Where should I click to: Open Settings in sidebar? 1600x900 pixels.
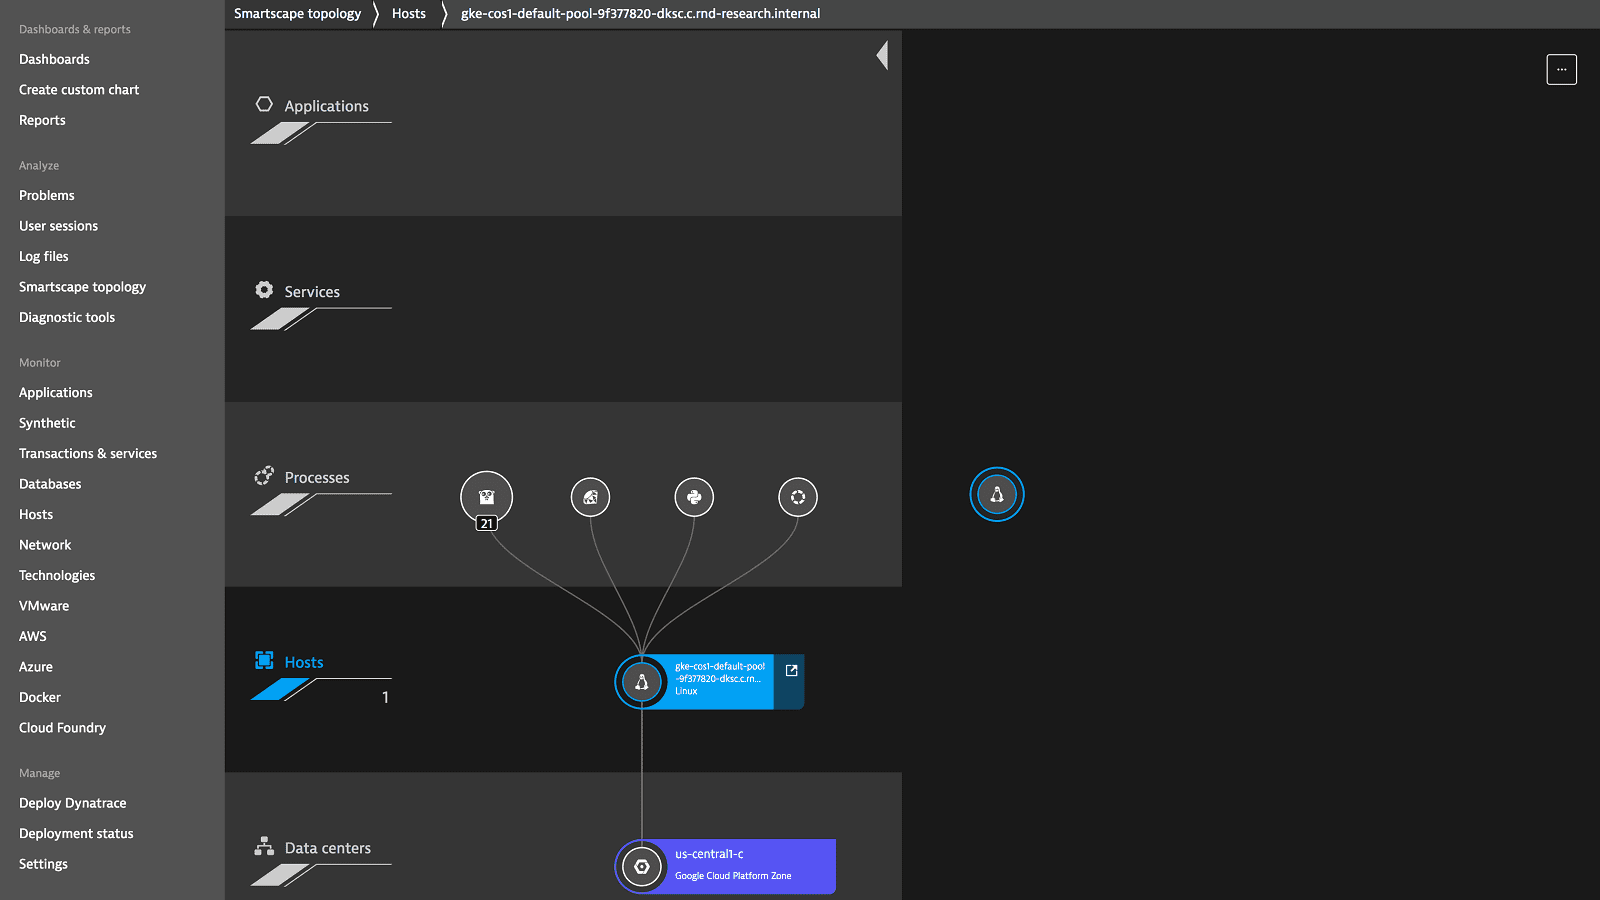(x=43, y=865)
